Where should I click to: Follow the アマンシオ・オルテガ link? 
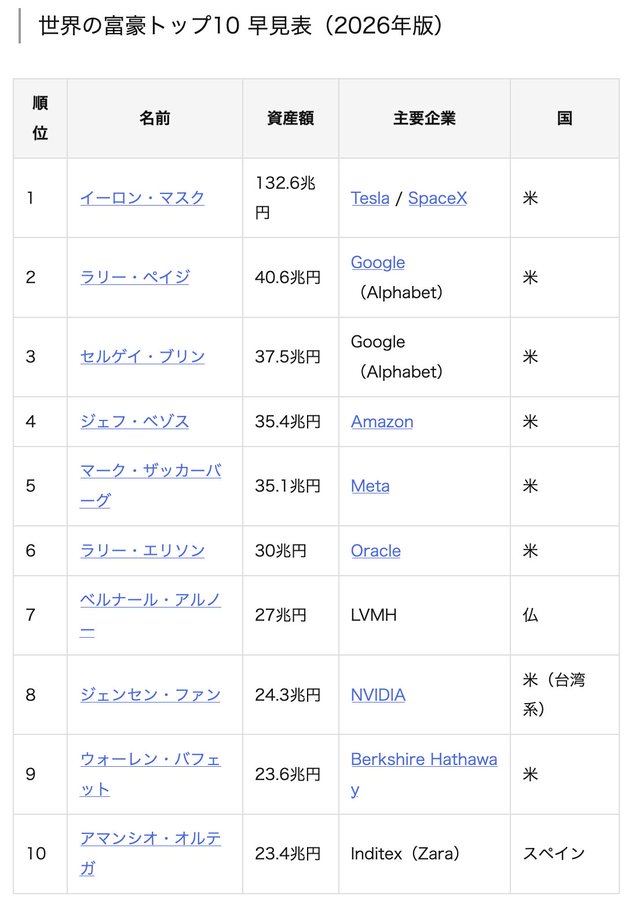(150, 853)
